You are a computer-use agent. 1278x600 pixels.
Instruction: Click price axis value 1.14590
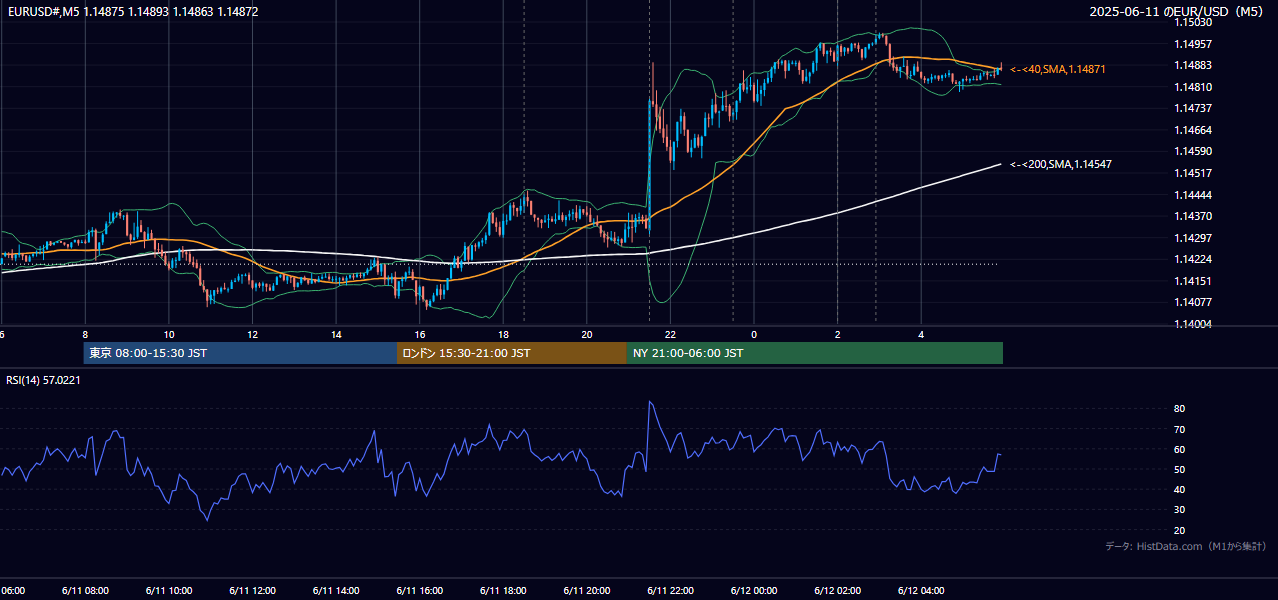pos(1193,151)
